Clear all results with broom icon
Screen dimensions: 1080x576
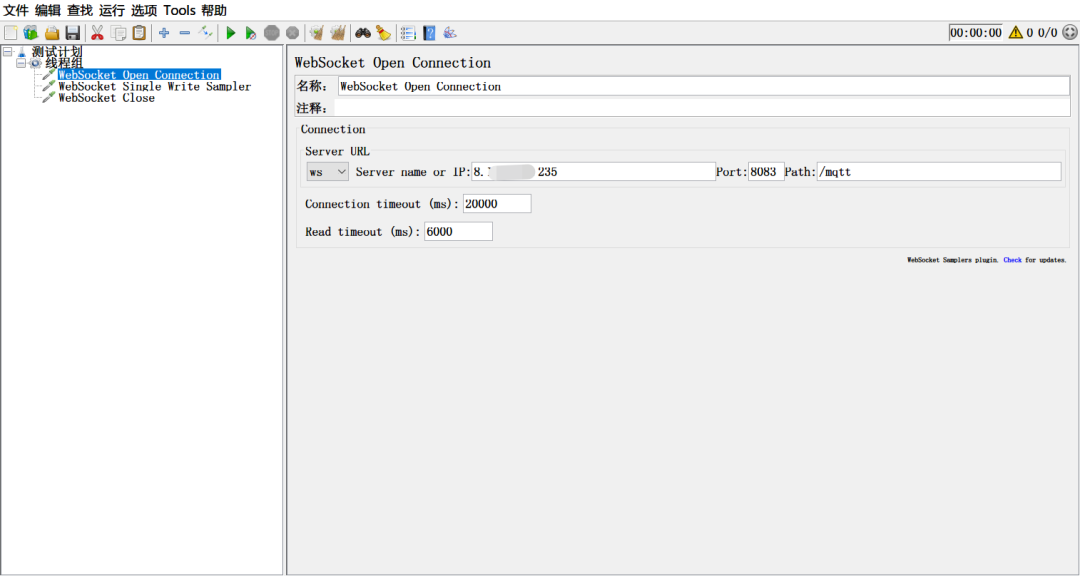click(x=384, y=32)
